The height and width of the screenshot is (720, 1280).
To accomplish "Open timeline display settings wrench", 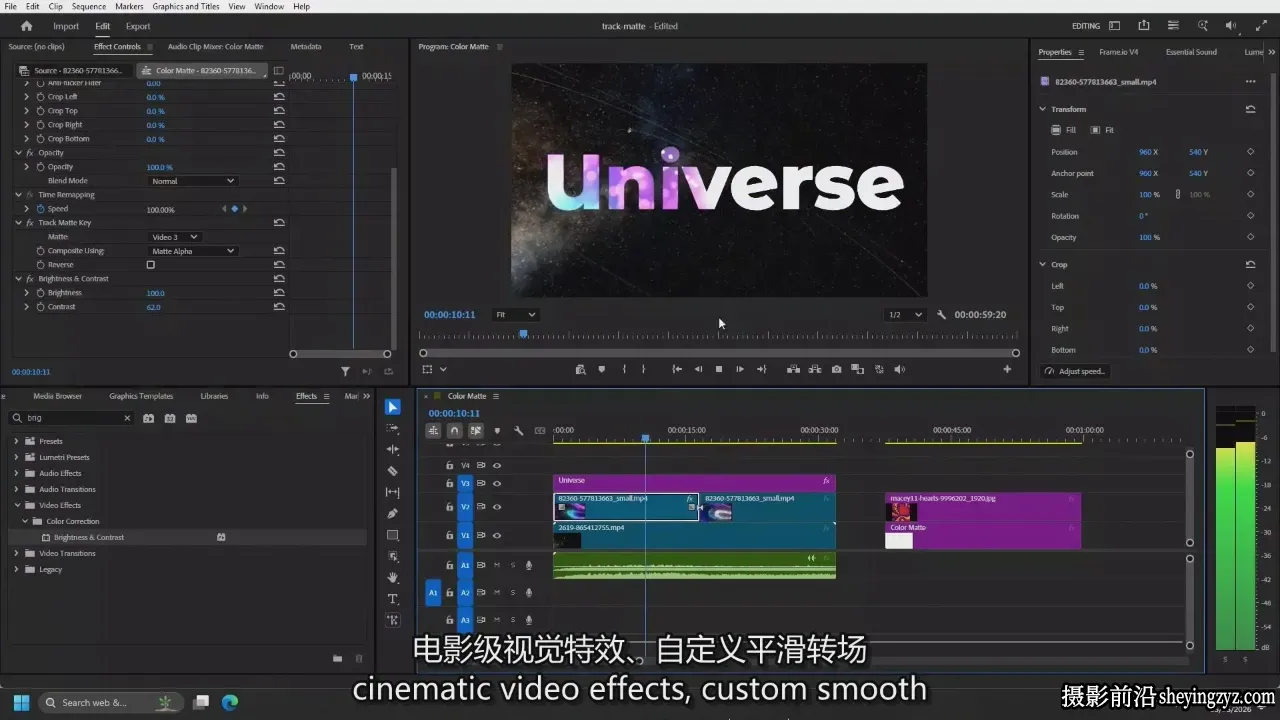I will pyautogui.click(x=519, y=431).
